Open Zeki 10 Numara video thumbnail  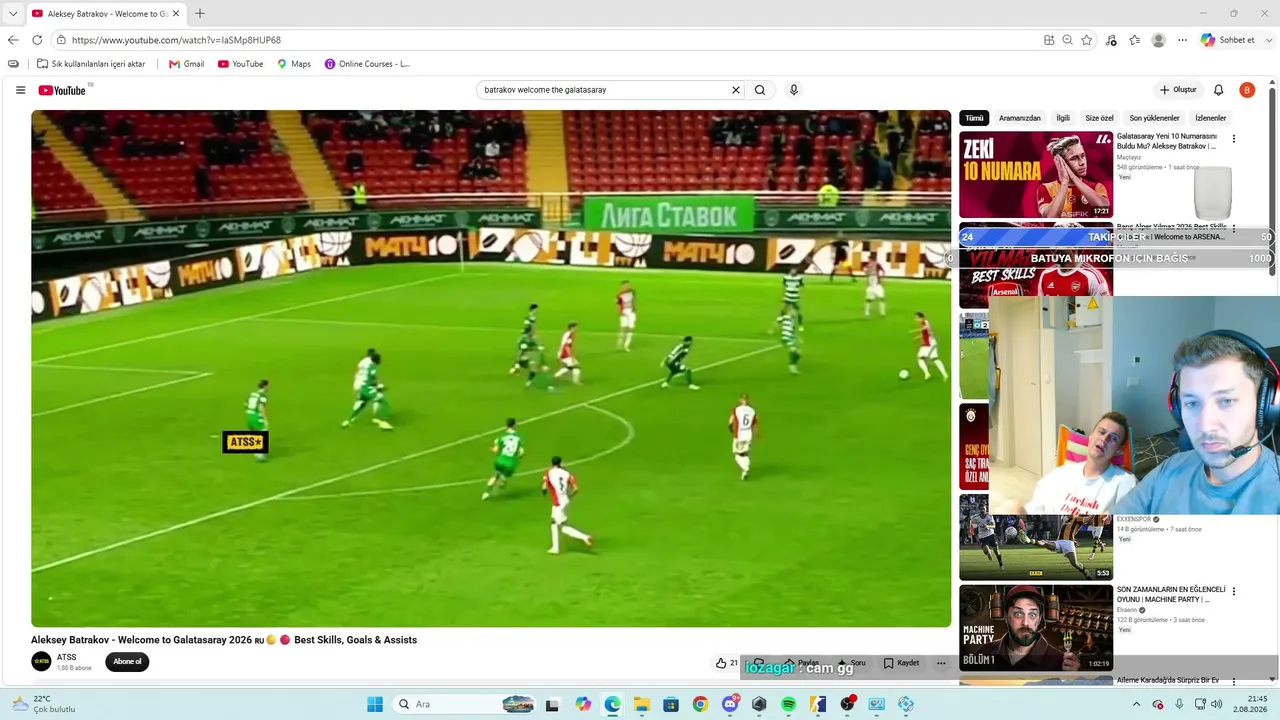tap(1036, 175)
